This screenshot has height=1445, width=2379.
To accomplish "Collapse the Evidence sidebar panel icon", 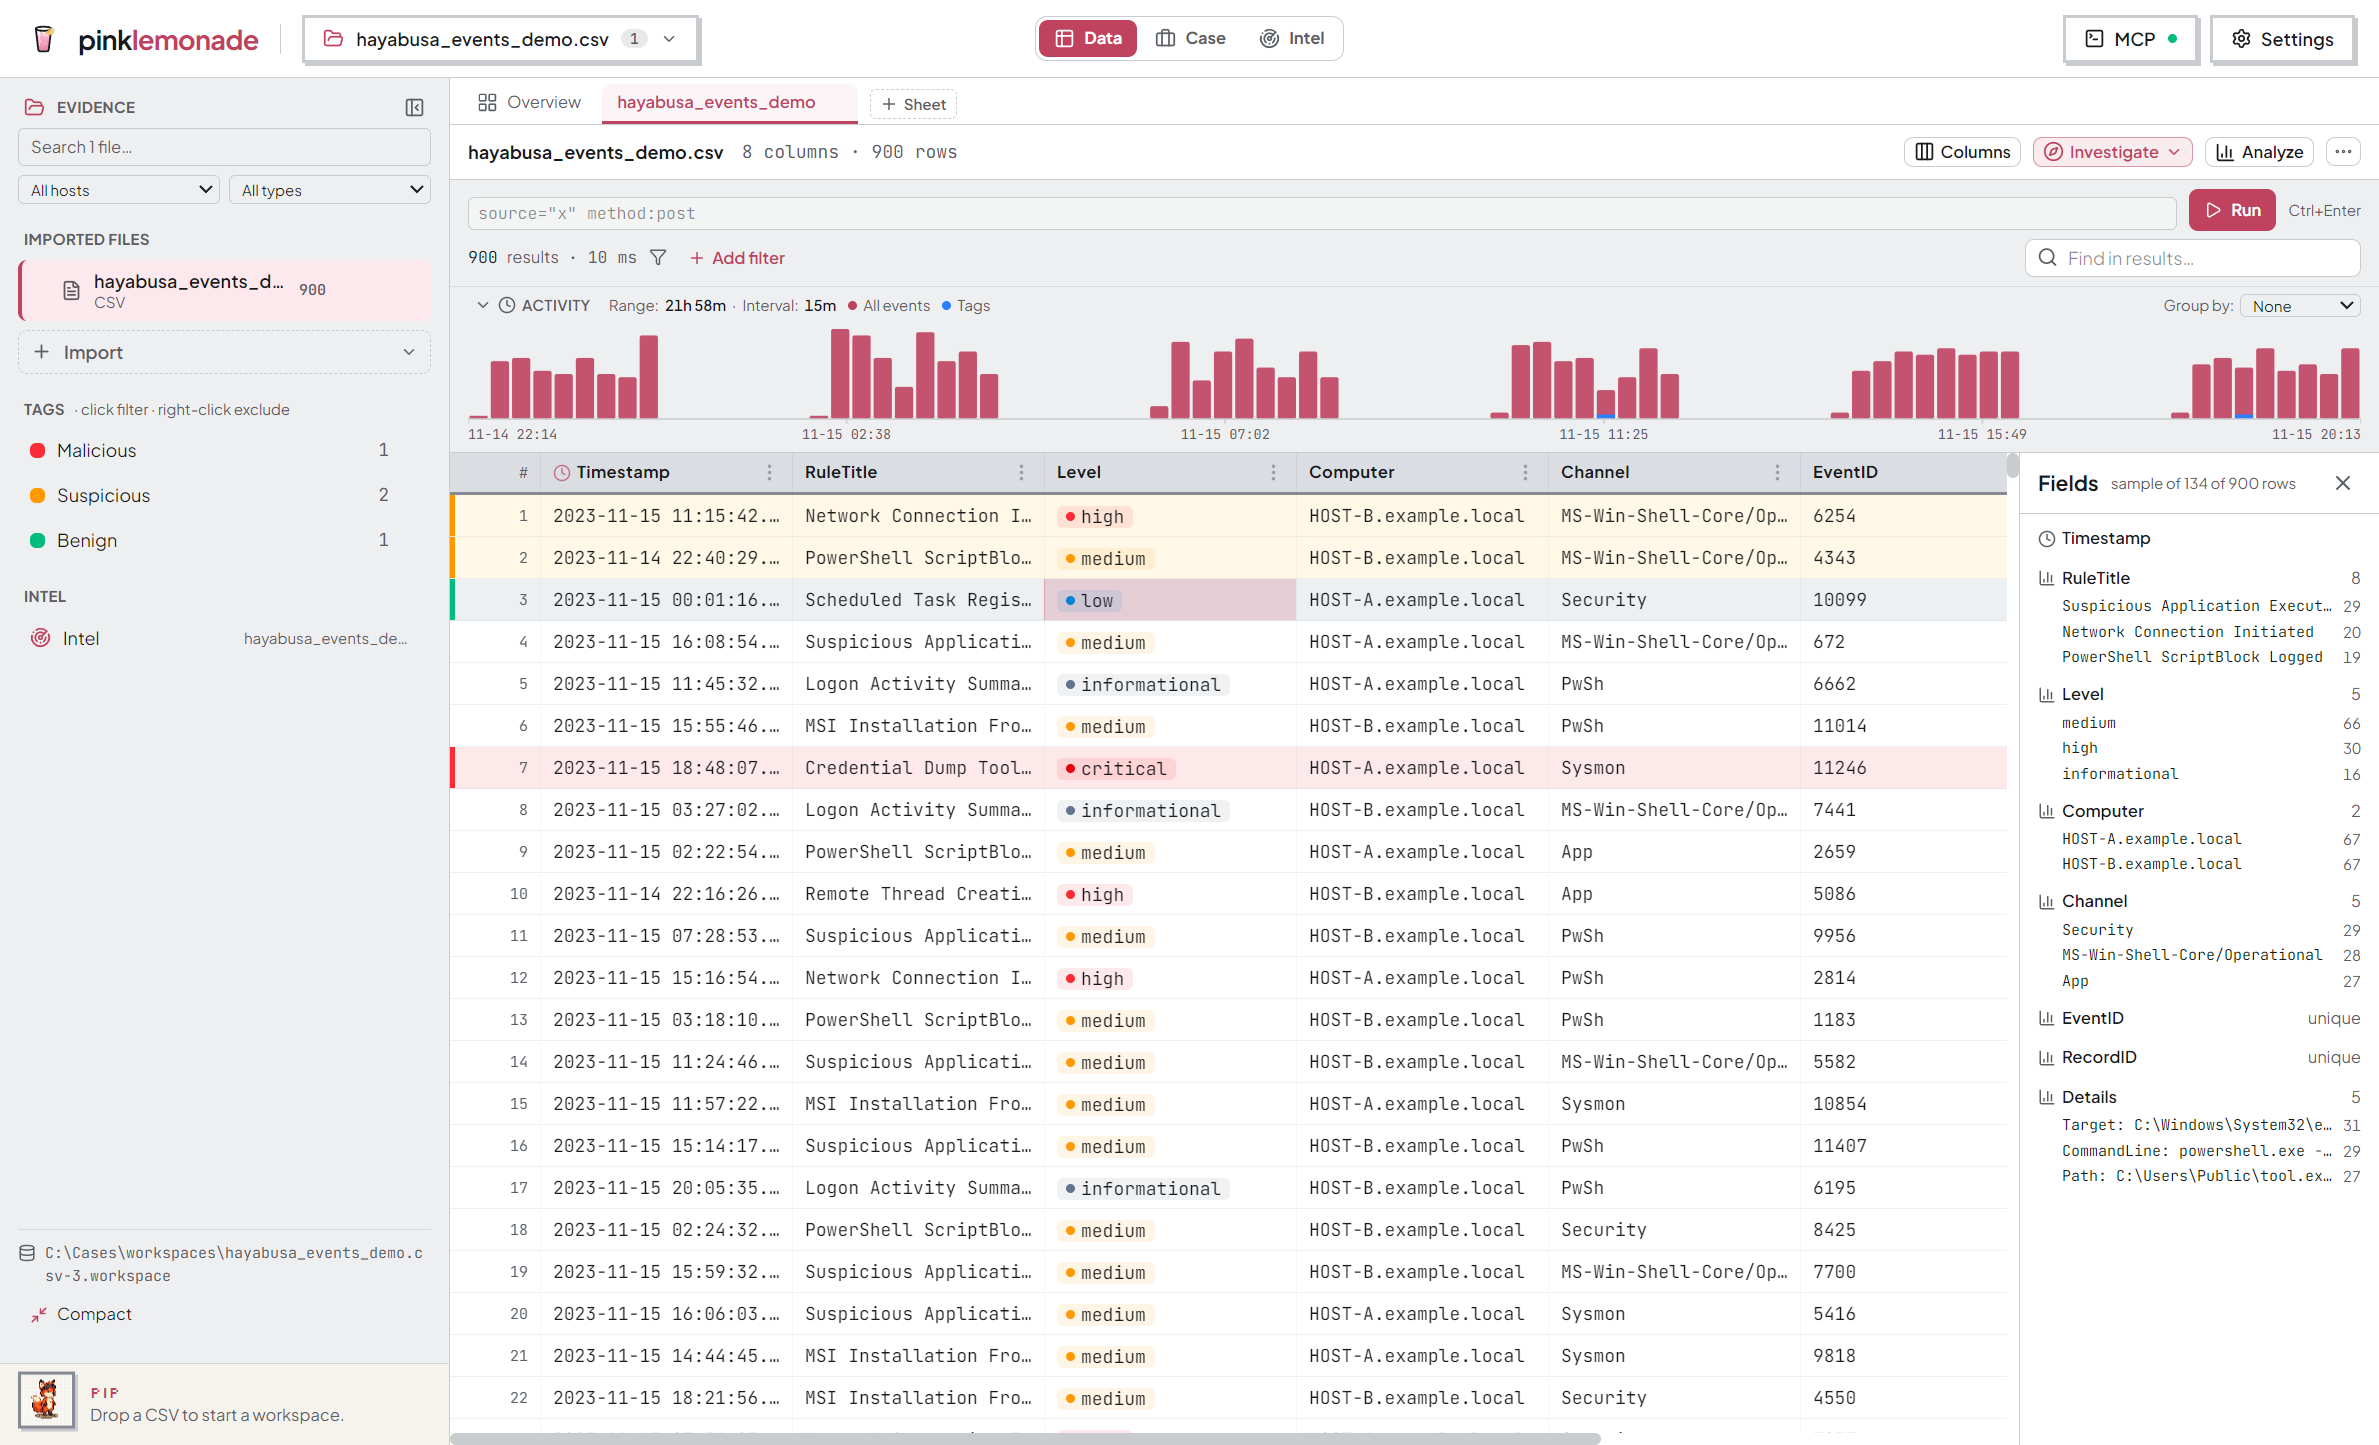I will point(414,107).
